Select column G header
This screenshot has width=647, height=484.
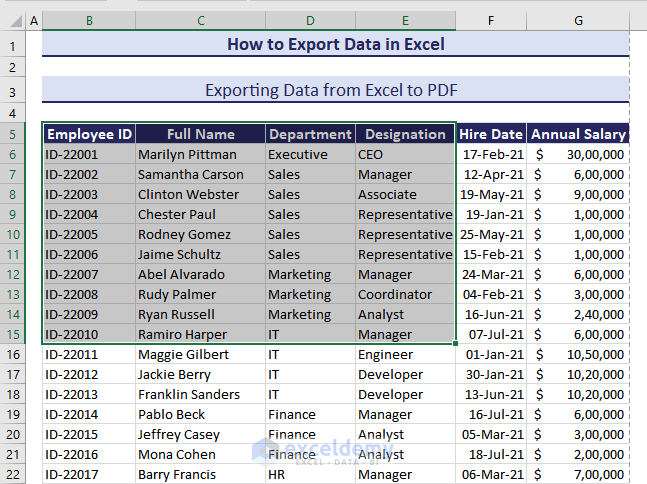click(x=579, y=21)
